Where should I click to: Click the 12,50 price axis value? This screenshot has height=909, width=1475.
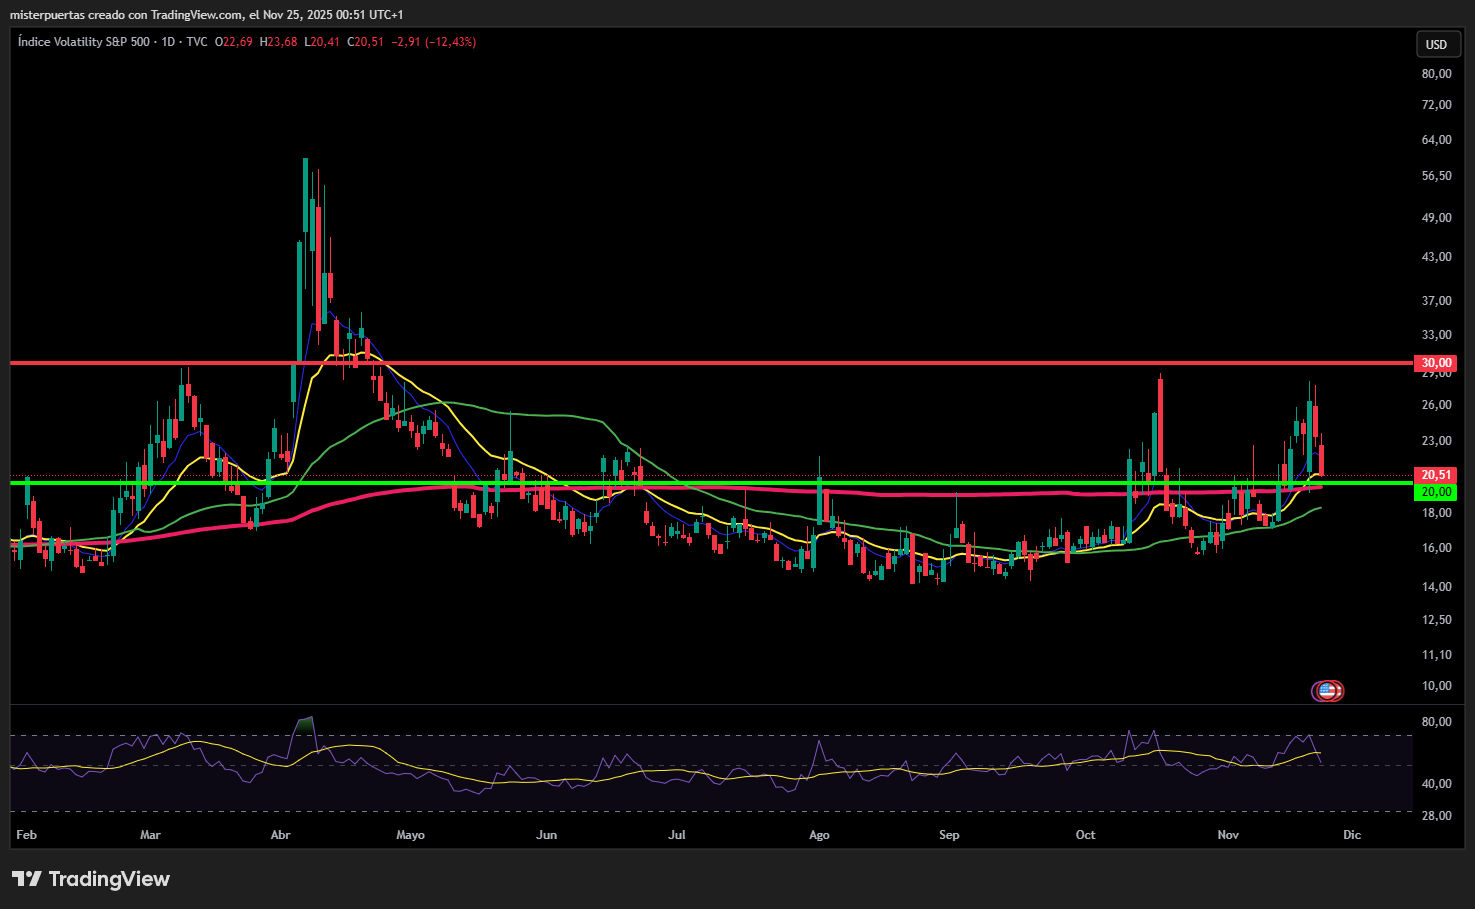tap(1436, 620)
